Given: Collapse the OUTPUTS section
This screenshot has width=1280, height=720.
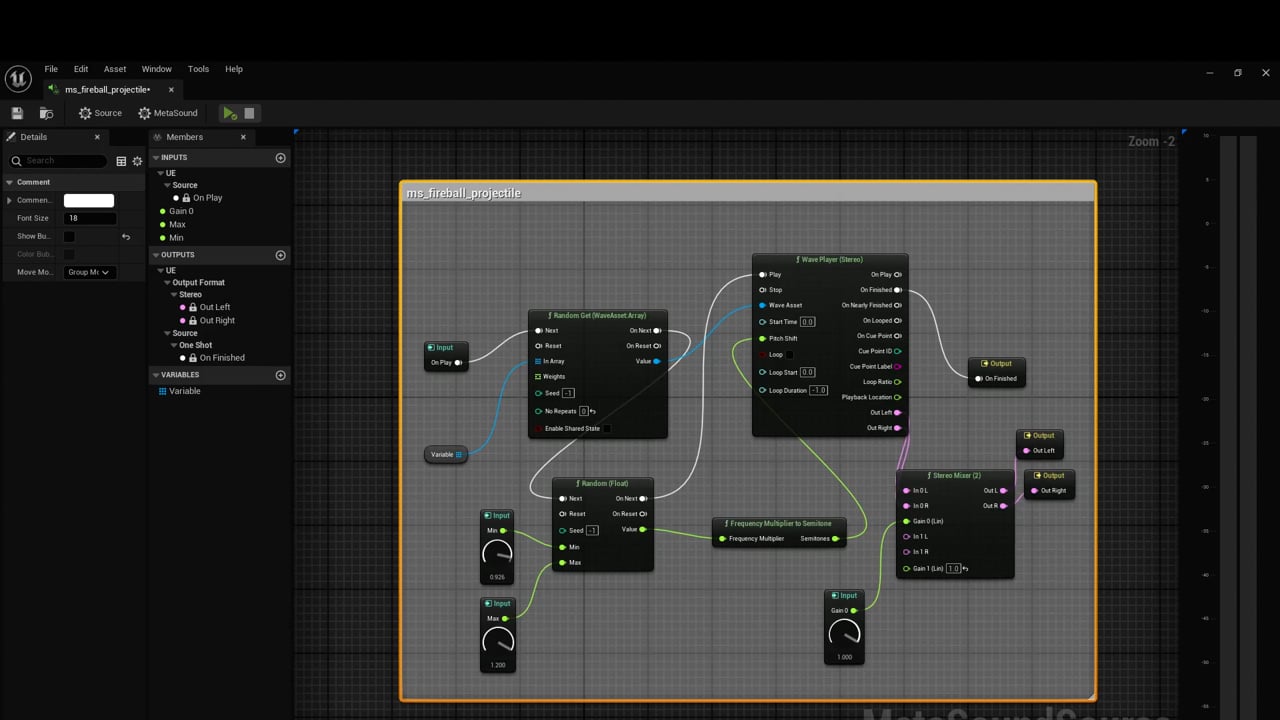Looking at the screenshot, I should point(156,255).
